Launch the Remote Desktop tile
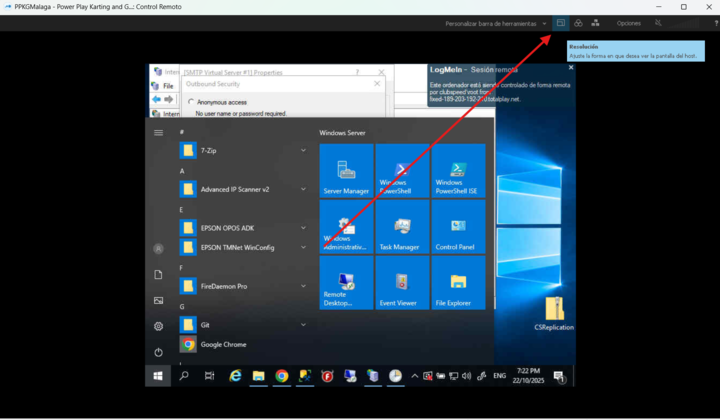 346,283
